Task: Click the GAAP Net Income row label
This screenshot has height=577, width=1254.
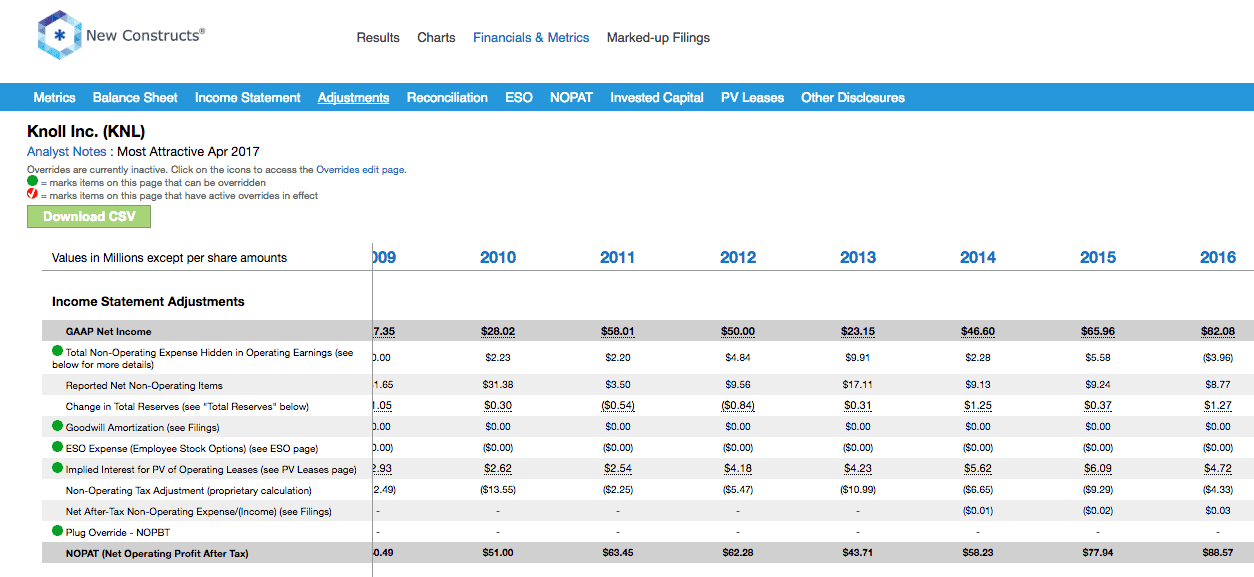Action: (109, 331)
